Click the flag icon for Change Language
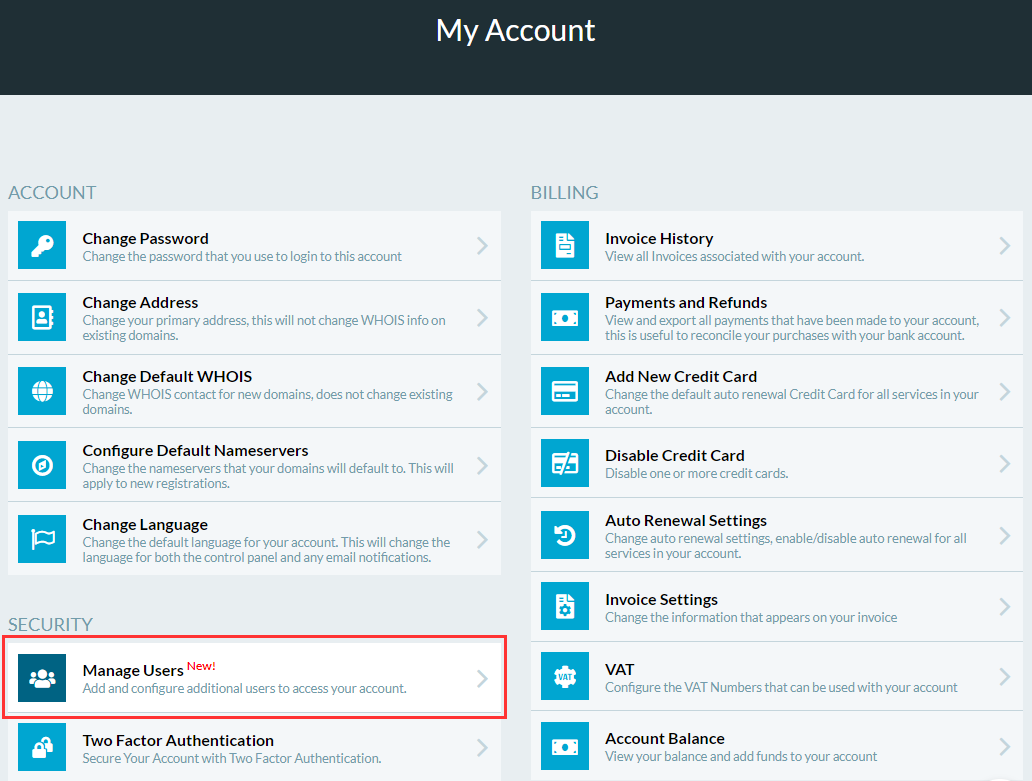 coord(42,540)
